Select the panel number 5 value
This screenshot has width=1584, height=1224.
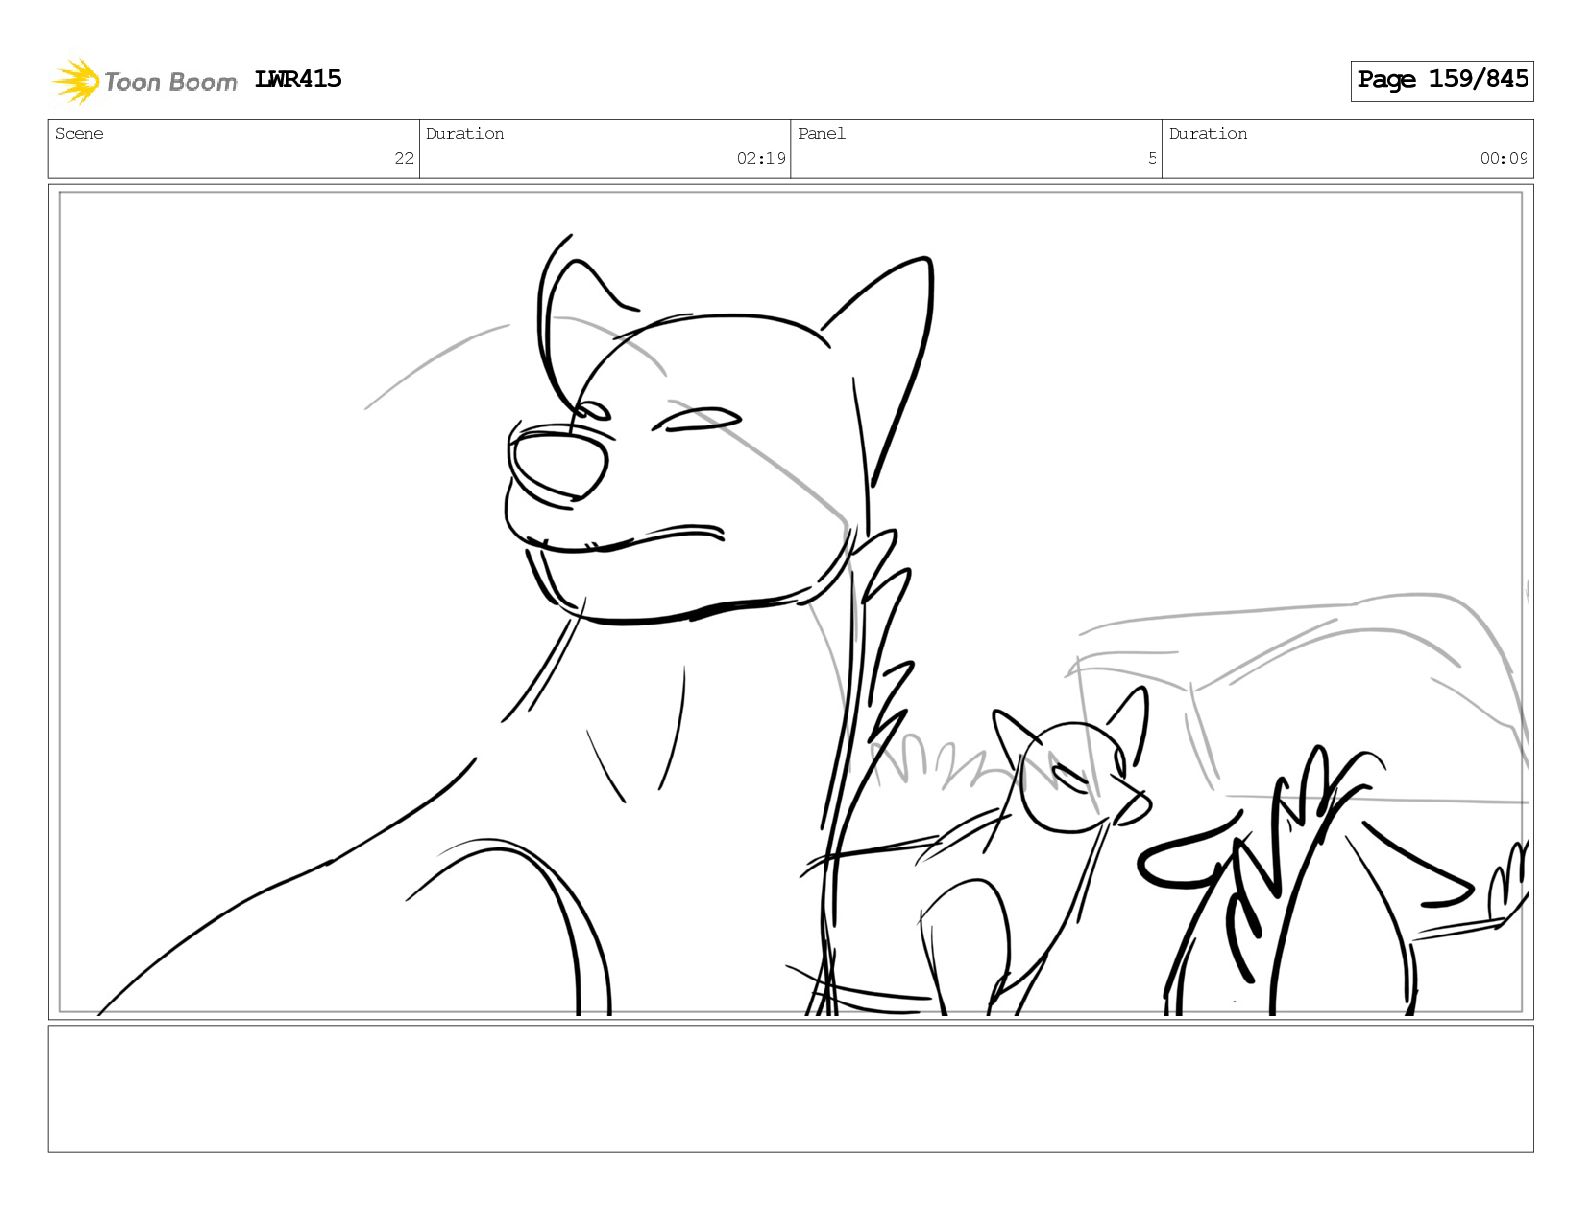tap(1152, 158)
